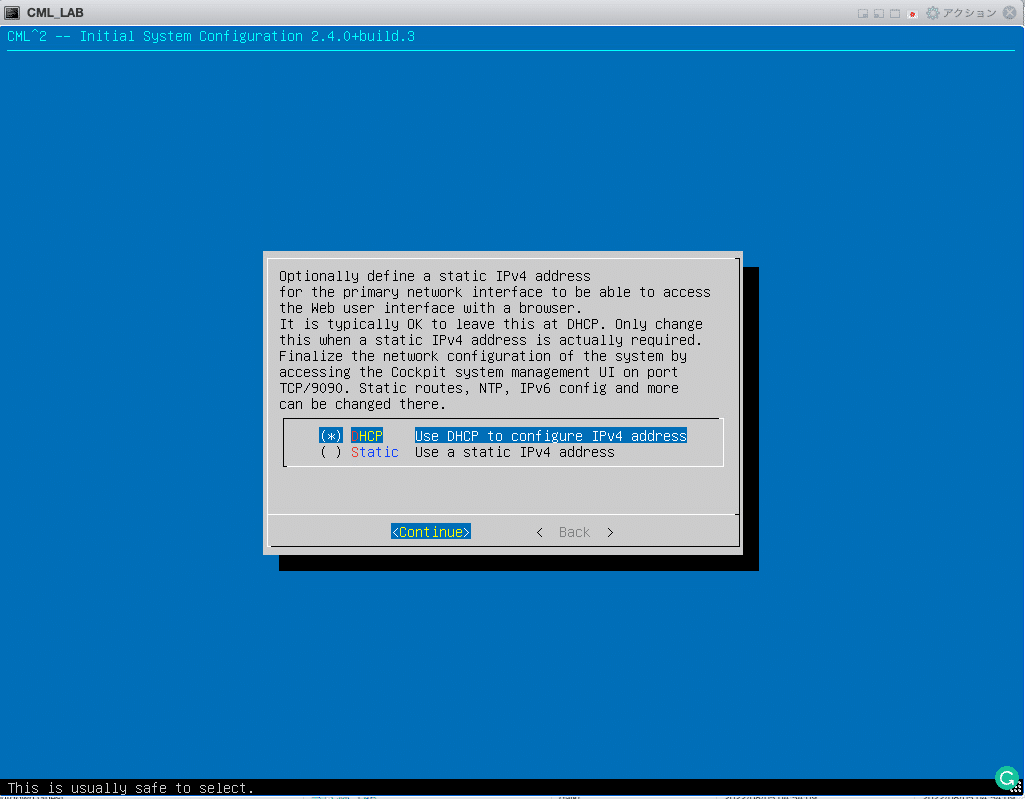
Task: Click the CML_LAB console icon in title bar
Action: (12, 12)
